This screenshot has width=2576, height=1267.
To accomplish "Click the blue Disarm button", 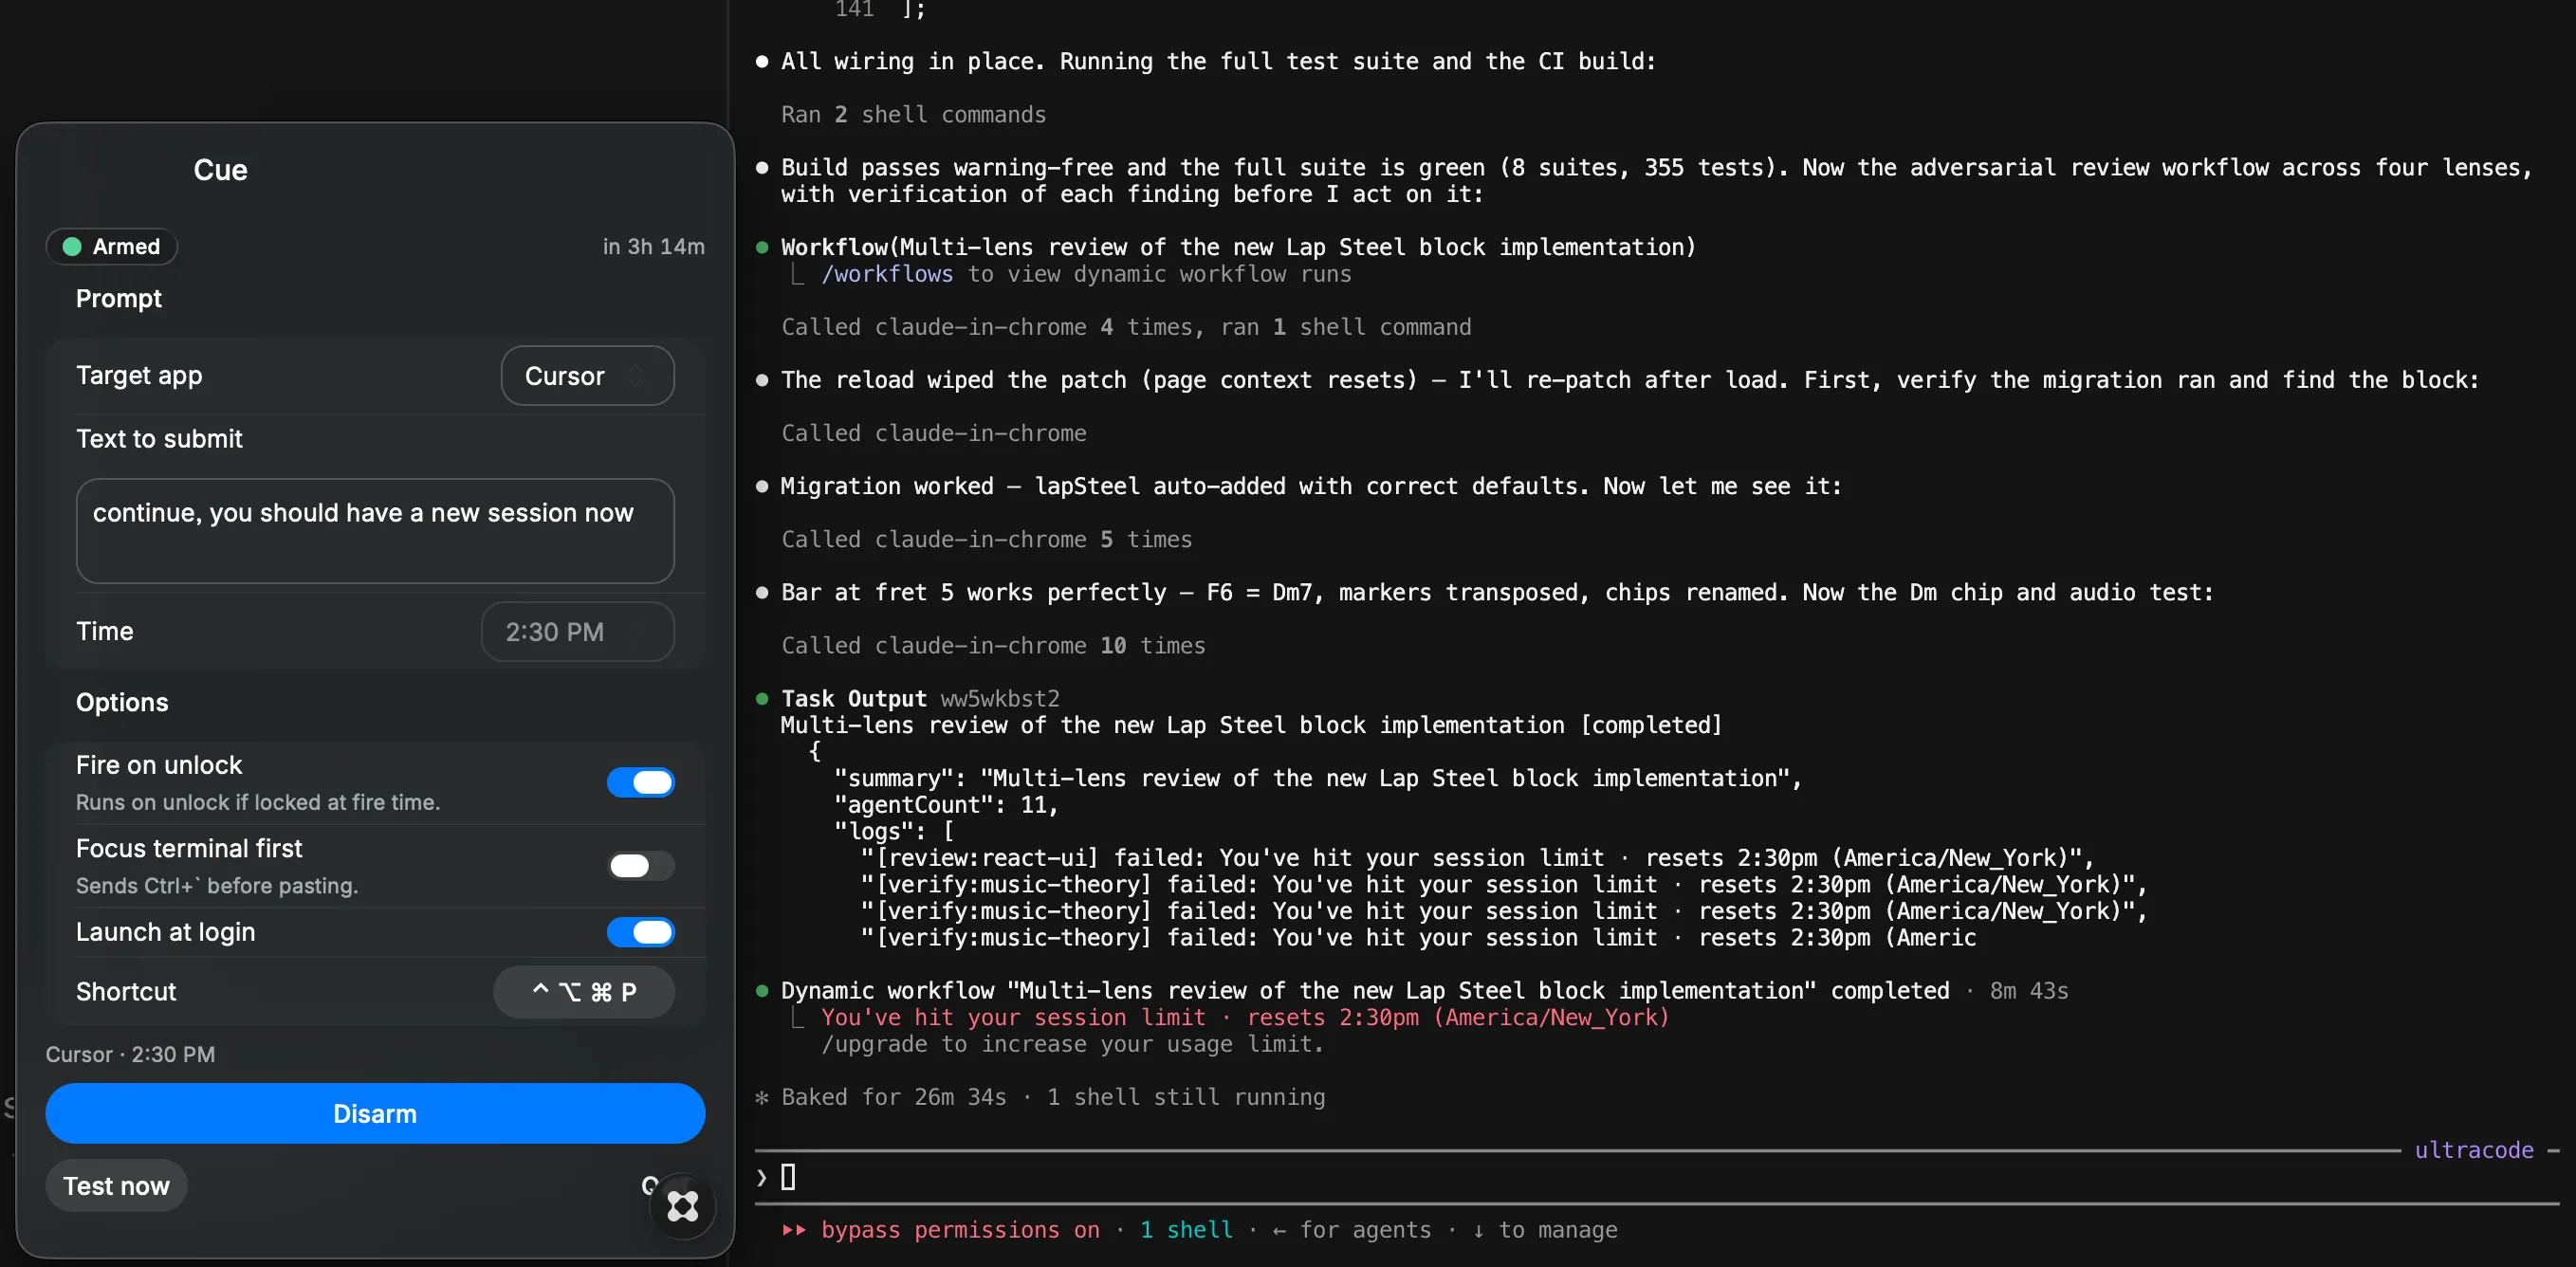I will (375, 1114).
